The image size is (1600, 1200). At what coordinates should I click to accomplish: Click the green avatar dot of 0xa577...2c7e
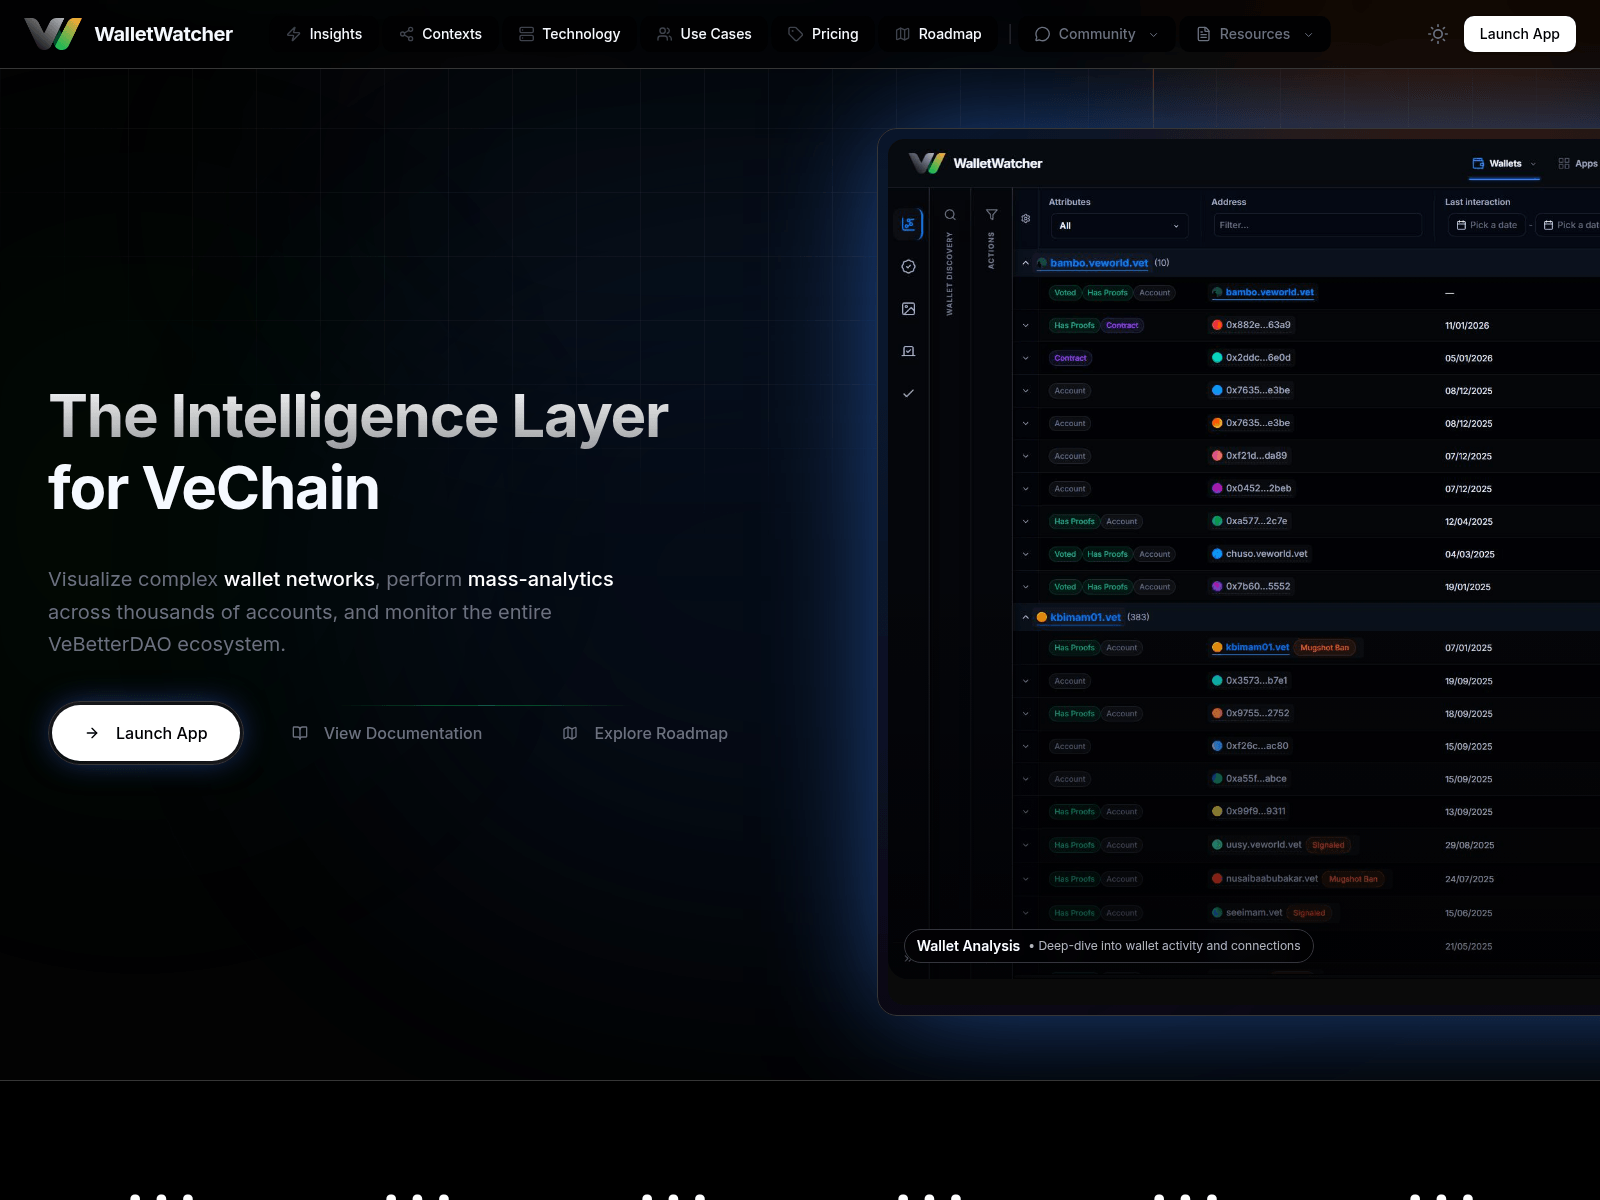coord(1217,521)
